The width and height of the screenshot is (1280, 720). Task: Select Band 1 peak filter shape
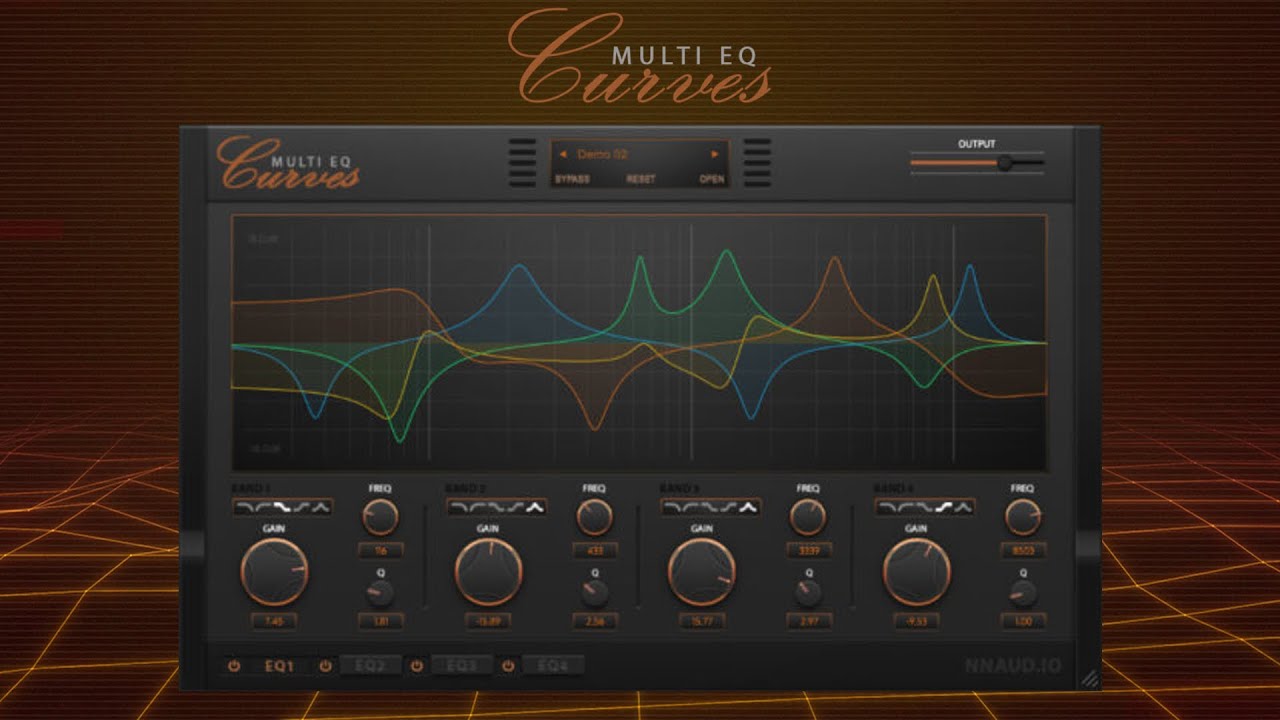(x=321, y=508)
